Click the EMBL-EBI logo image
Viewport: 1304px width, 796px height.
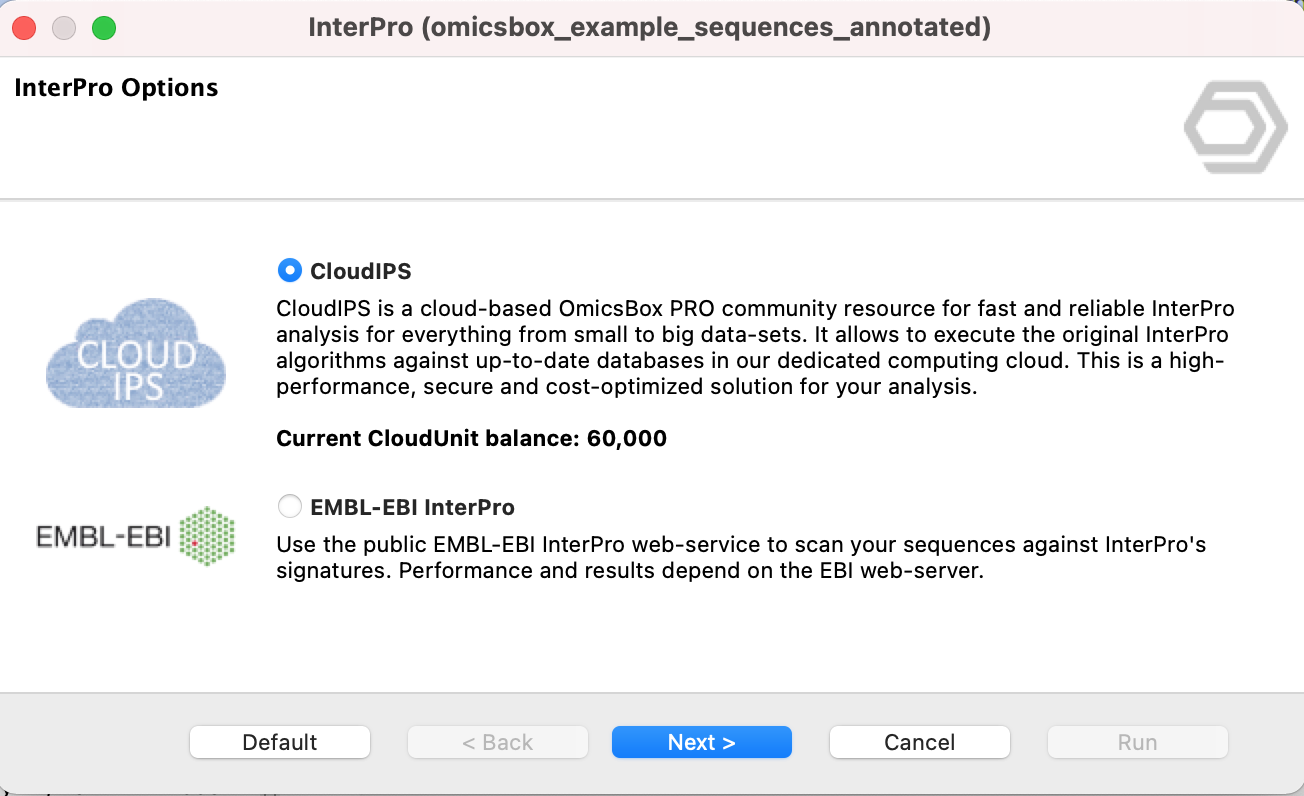136,537
